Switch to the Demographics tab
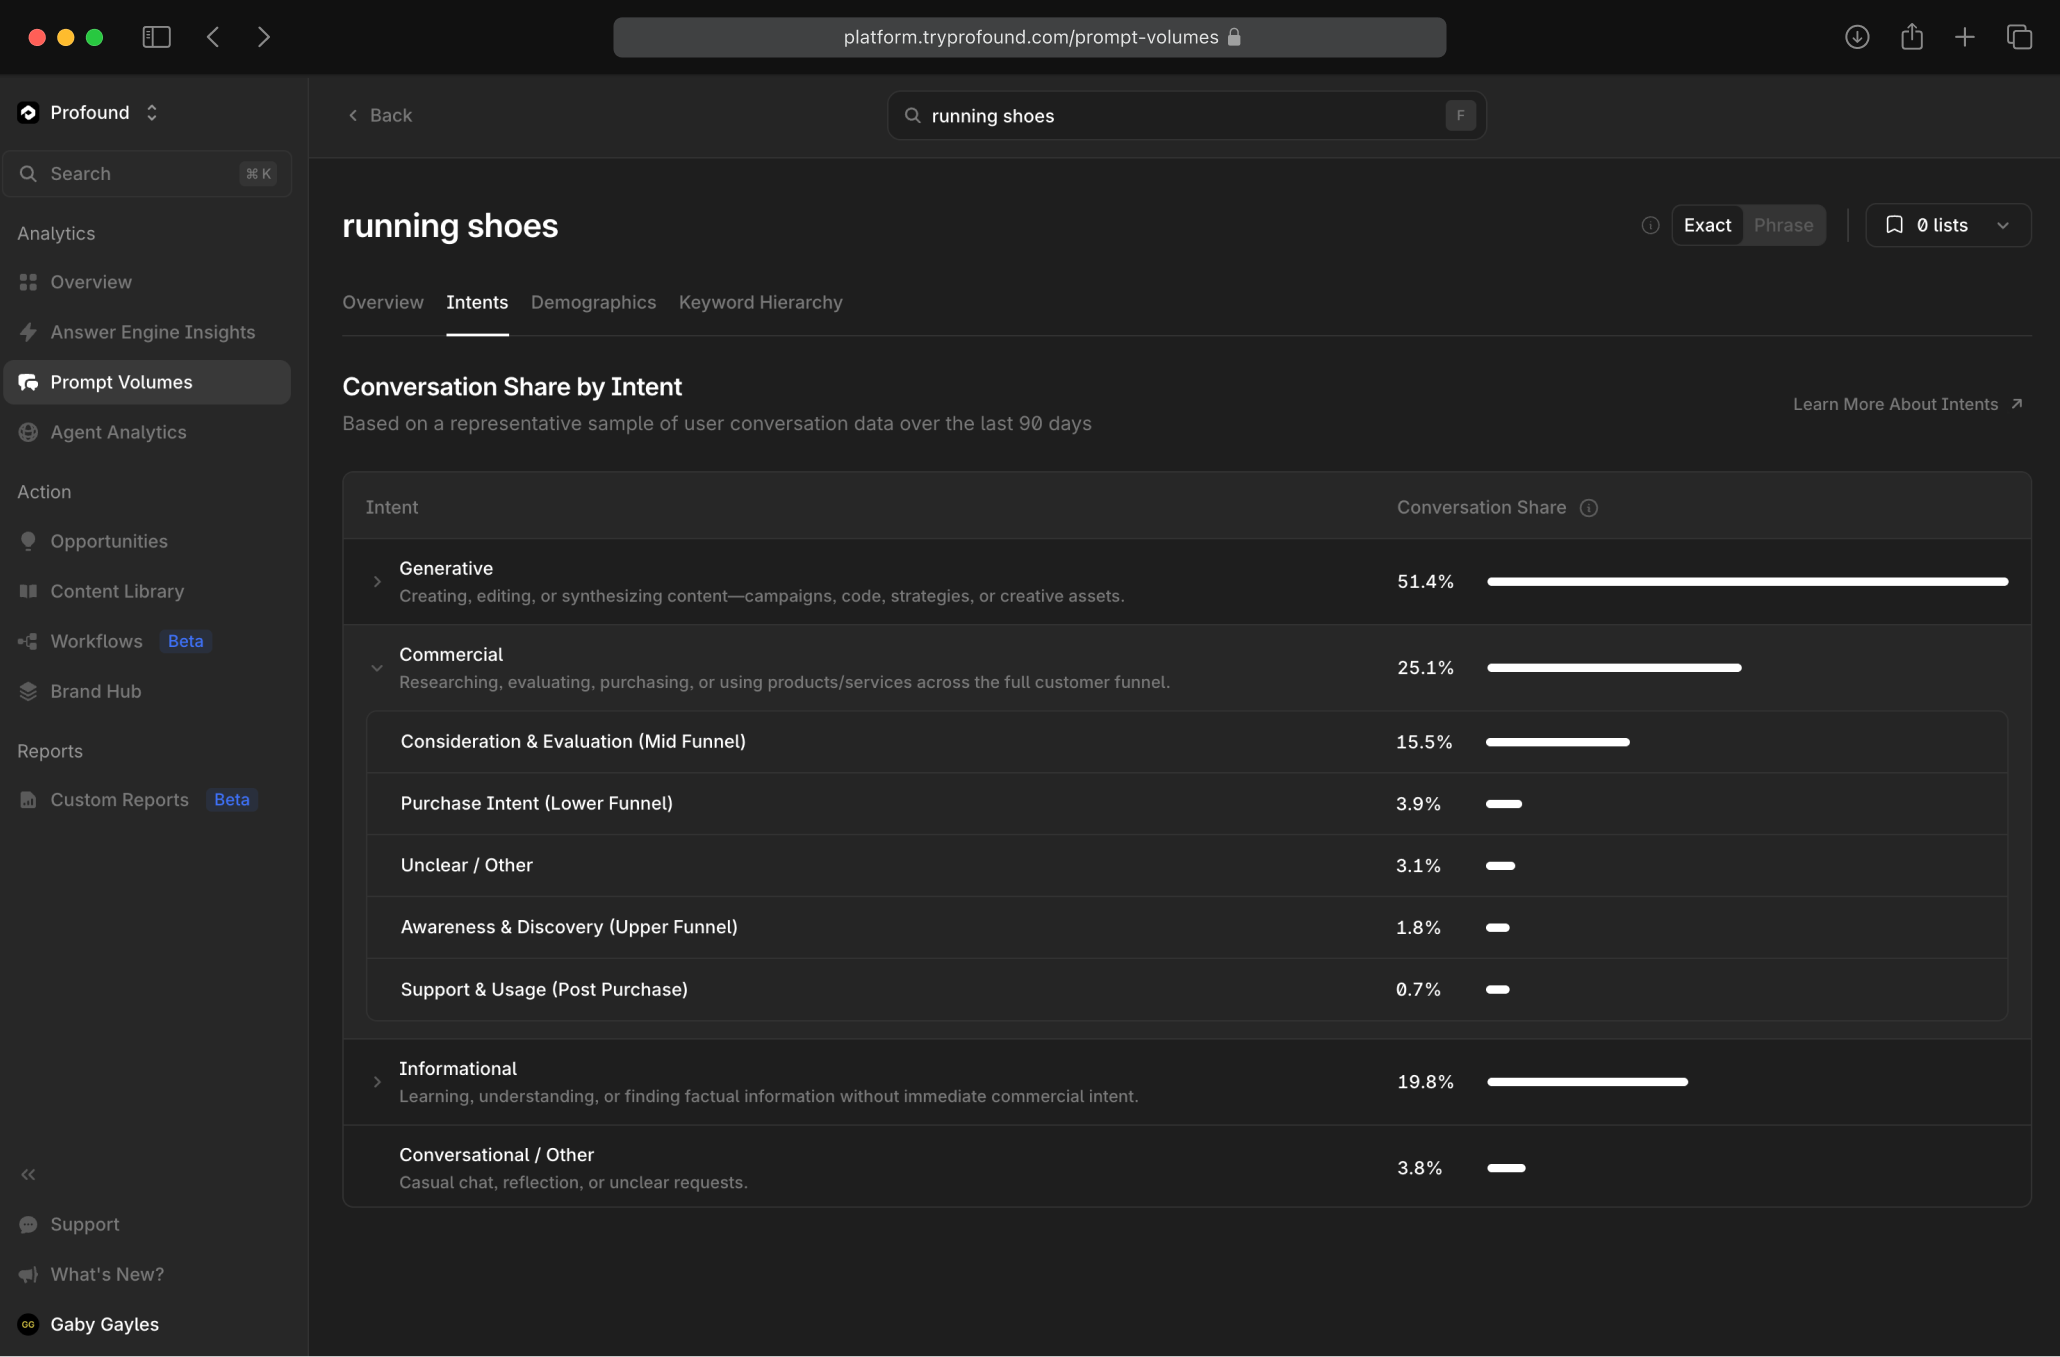2060x1357 pixels. click(593, 302)
